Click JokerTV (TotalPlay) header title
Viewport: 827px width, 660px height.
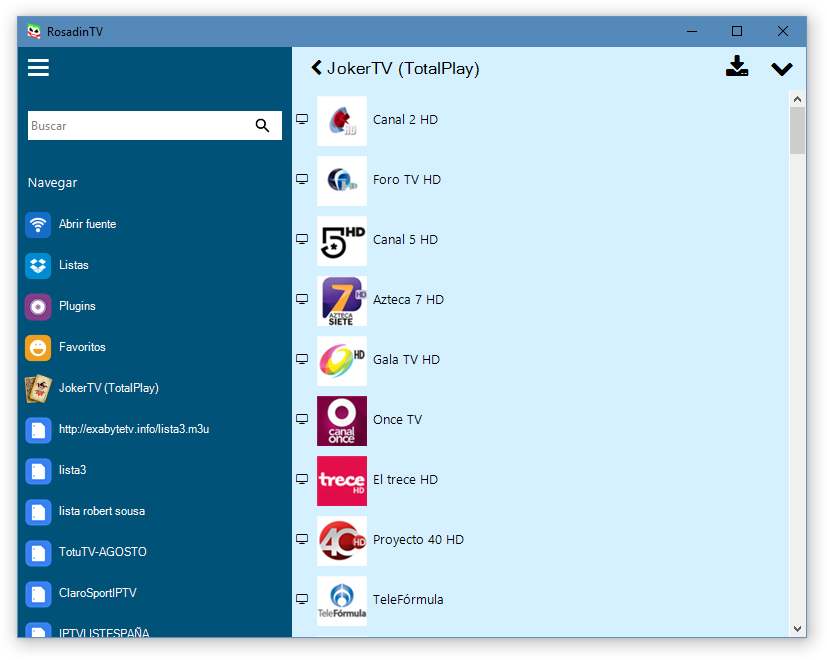pyautogui.click(x=403, y=69)
